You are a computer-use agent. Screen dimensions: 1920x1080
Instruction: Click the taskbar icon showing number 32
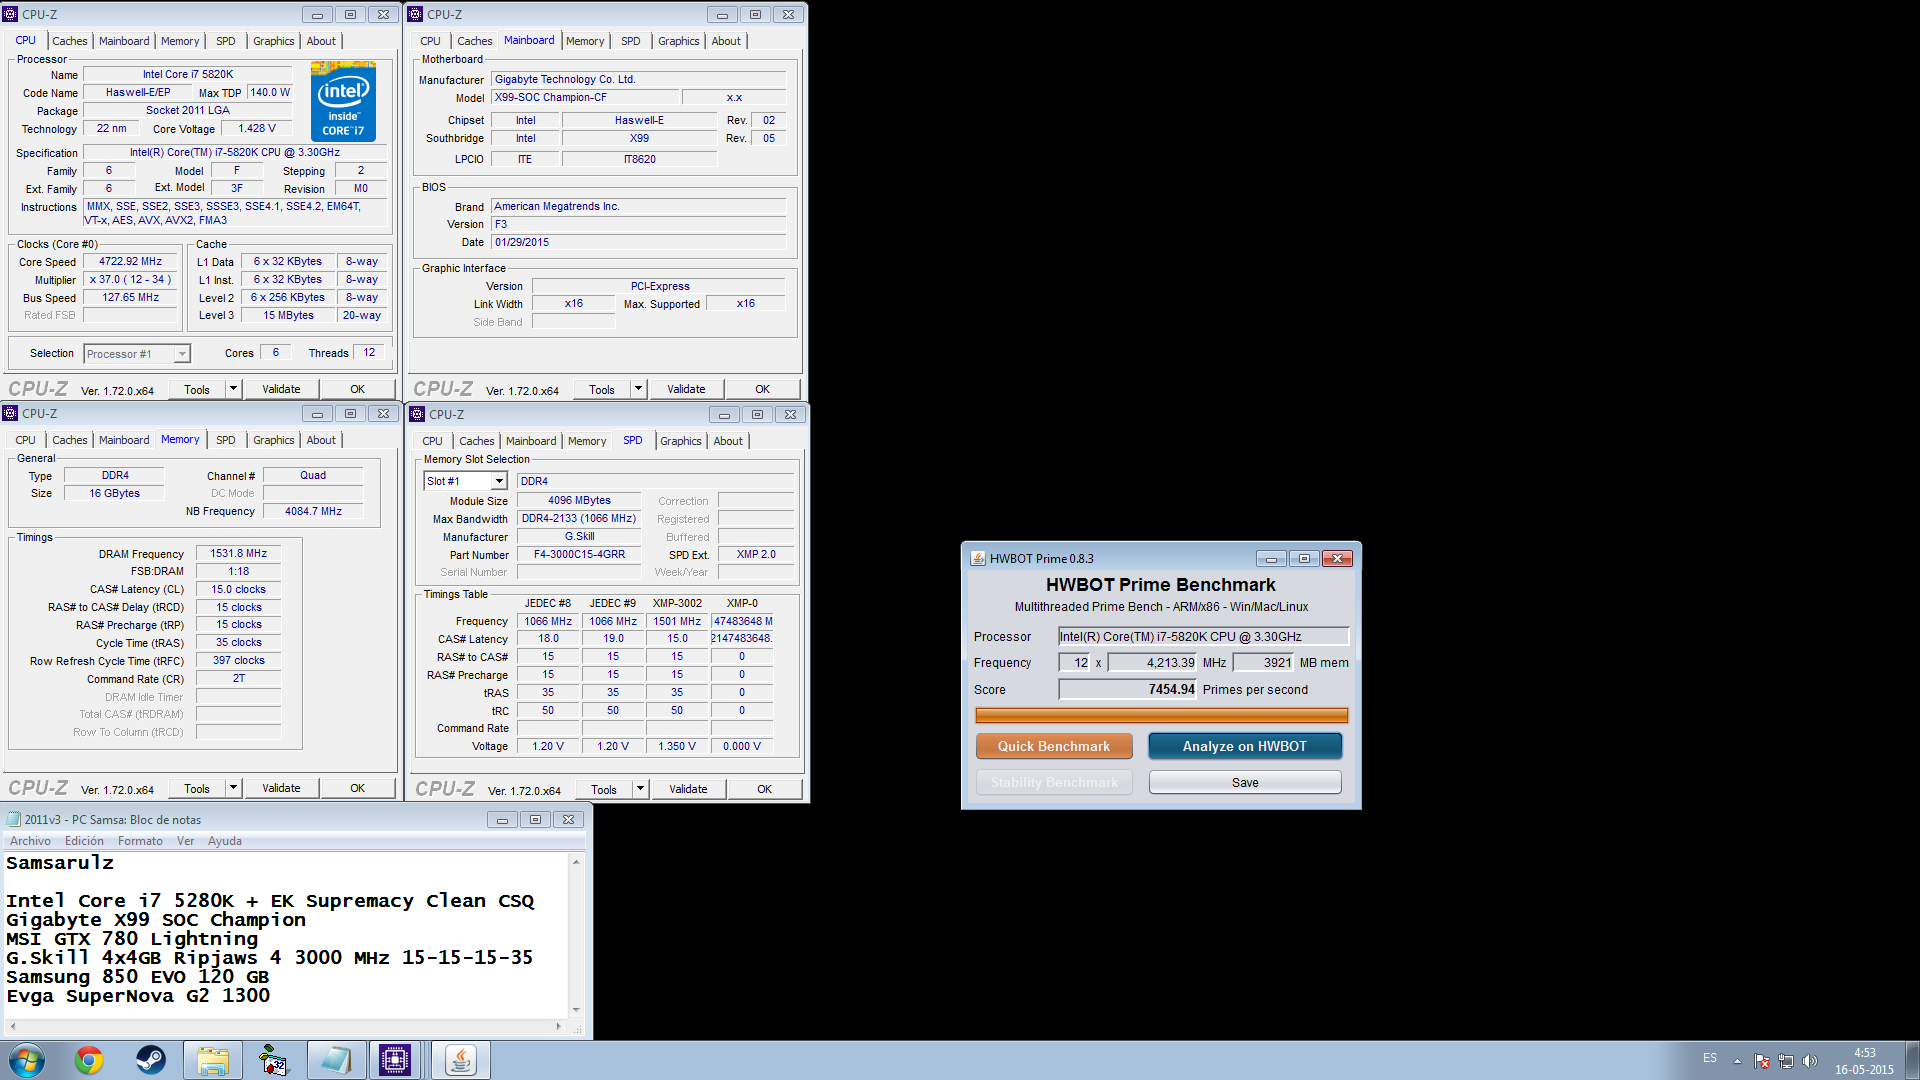(273, 1060)
